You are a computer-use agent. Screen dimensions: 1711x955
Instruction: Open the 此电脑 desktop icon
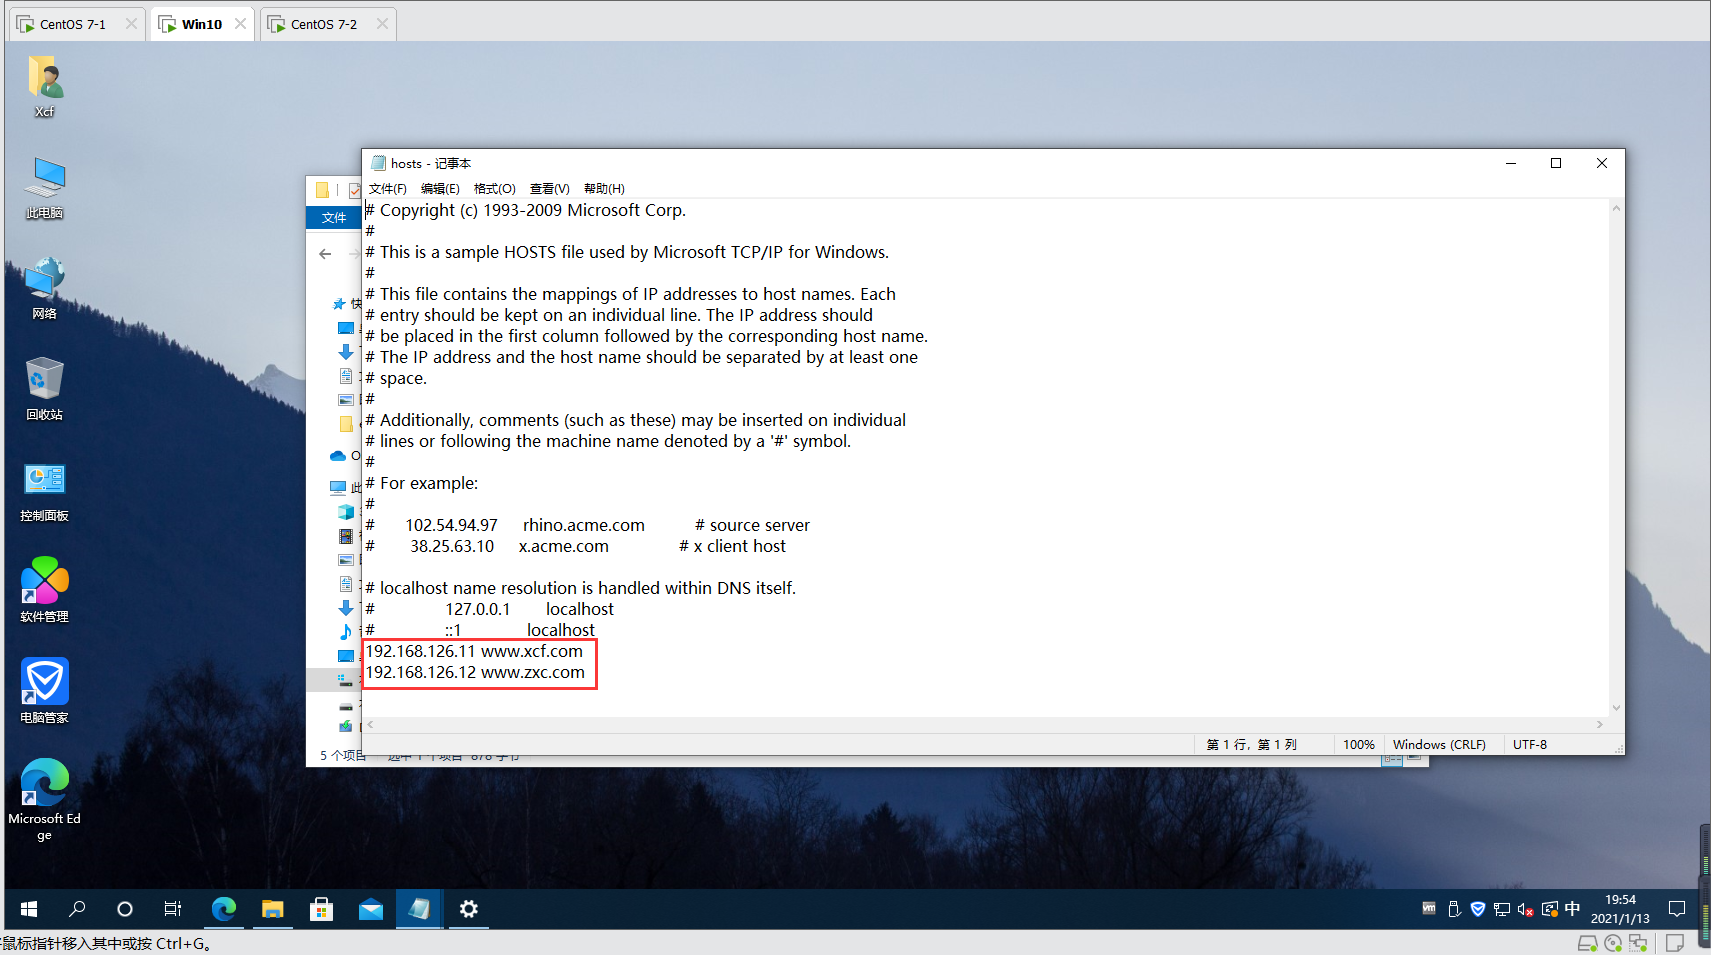[44, 187]
